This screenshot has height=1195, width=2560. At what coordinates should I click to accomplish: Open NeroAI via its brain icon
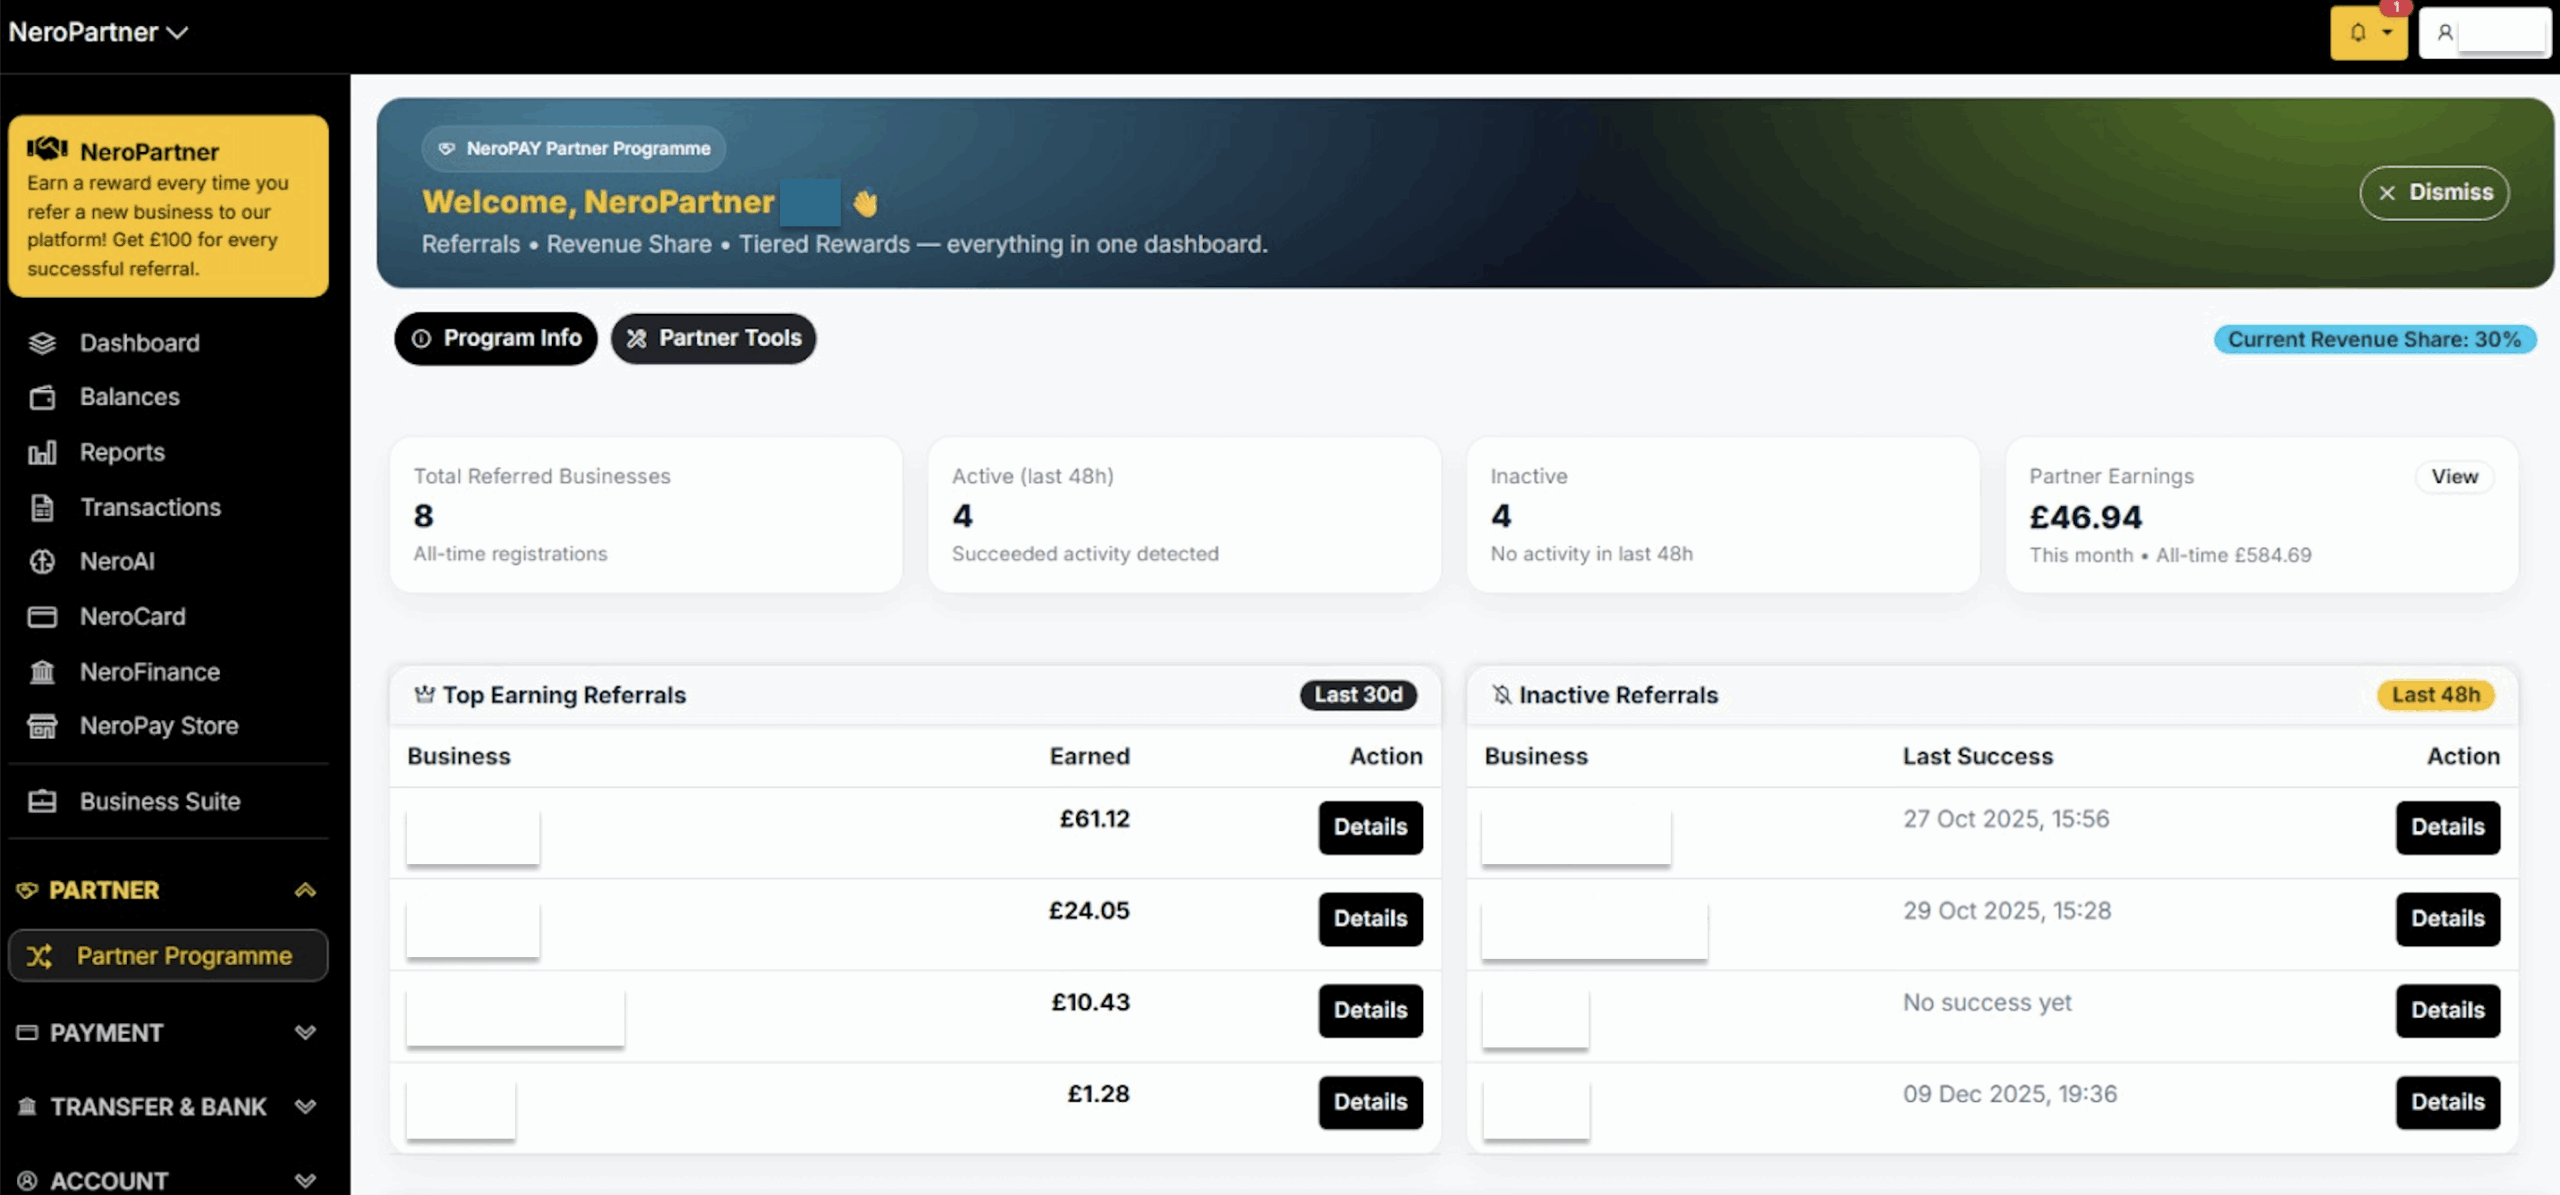42,562
